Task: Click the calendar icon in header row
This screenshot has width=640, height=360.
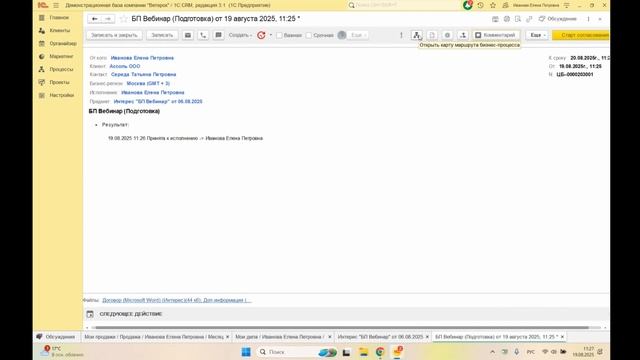Action: (x=495, y=19)
